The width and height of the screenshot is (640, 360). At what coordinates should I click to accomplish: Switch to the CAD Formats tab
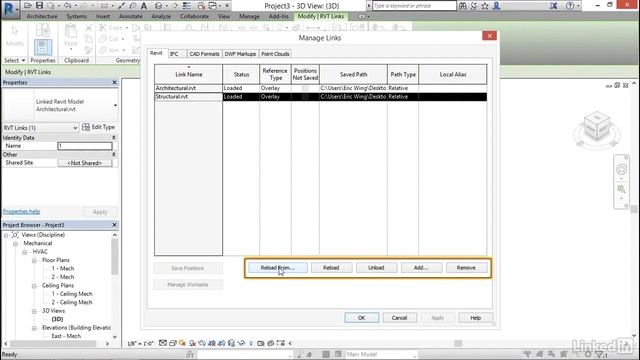(204, 54)
